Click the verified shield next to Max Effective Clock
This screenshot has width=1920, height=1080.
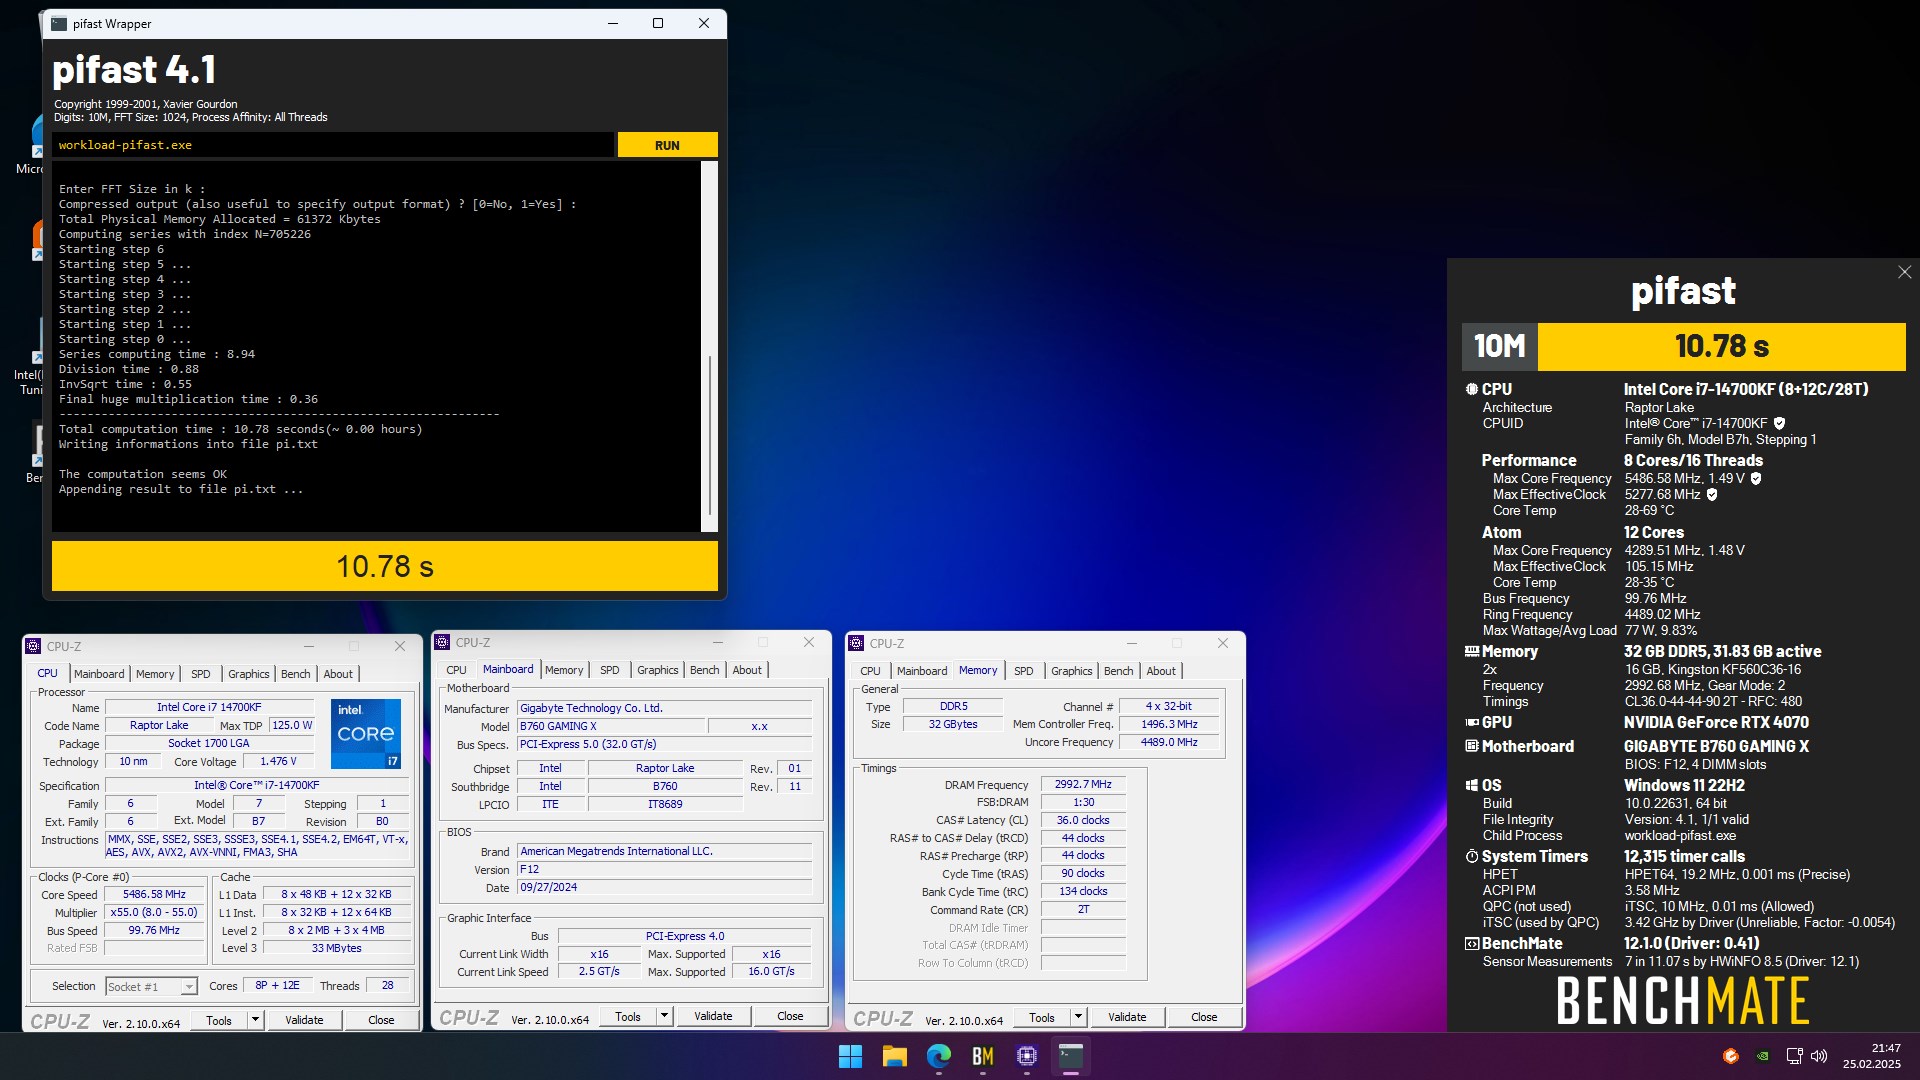tap(1711, 494)
